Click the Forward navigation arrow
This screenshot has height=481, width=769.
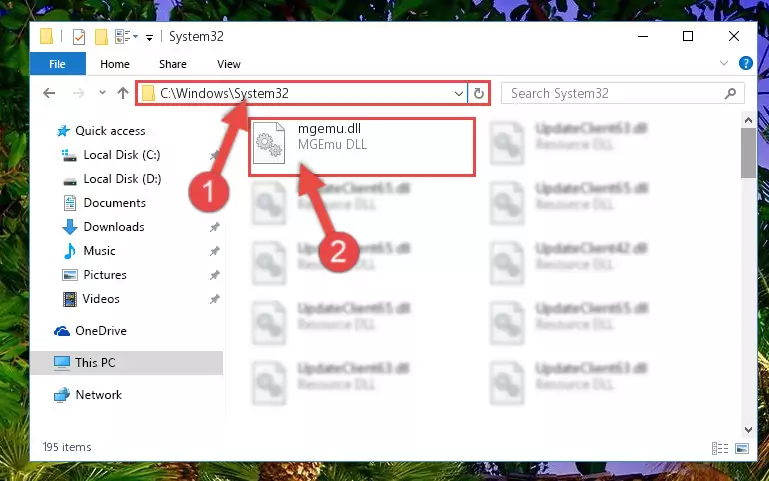(x=78, y=93)
